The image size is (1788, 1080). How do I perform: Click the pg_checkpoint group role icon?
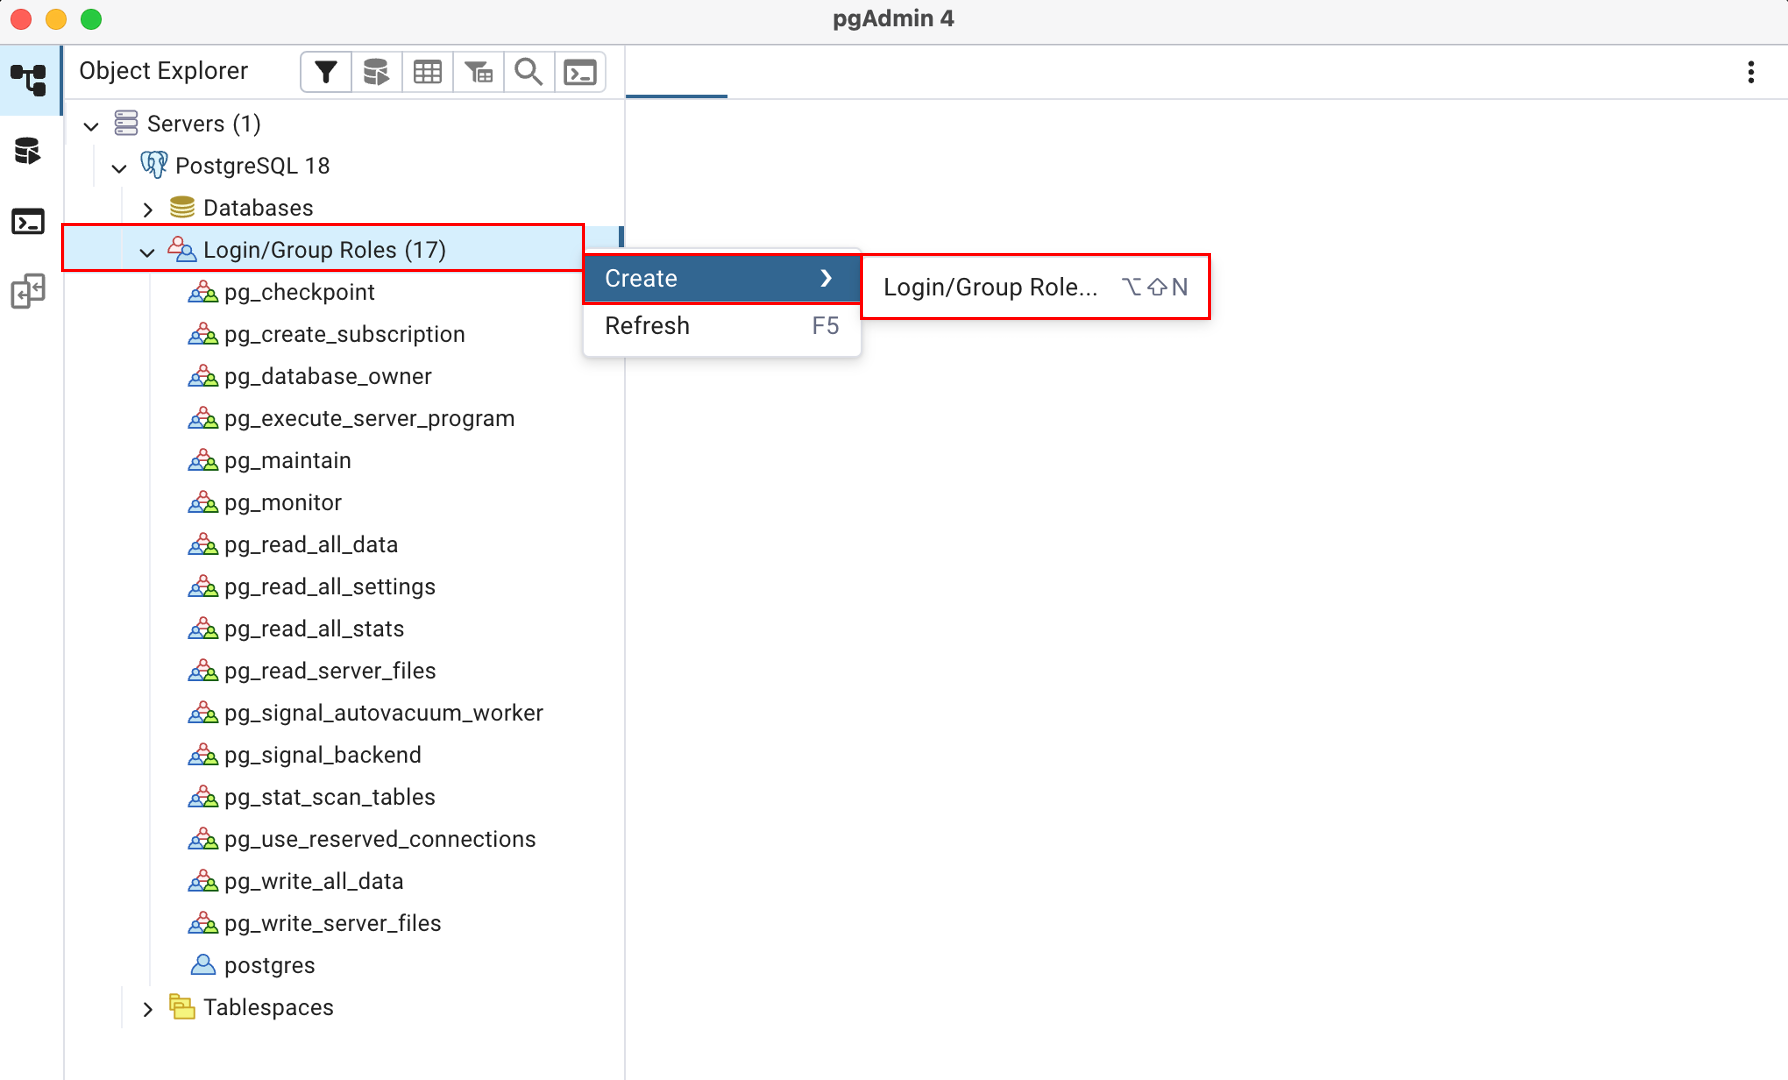[203, 292]
